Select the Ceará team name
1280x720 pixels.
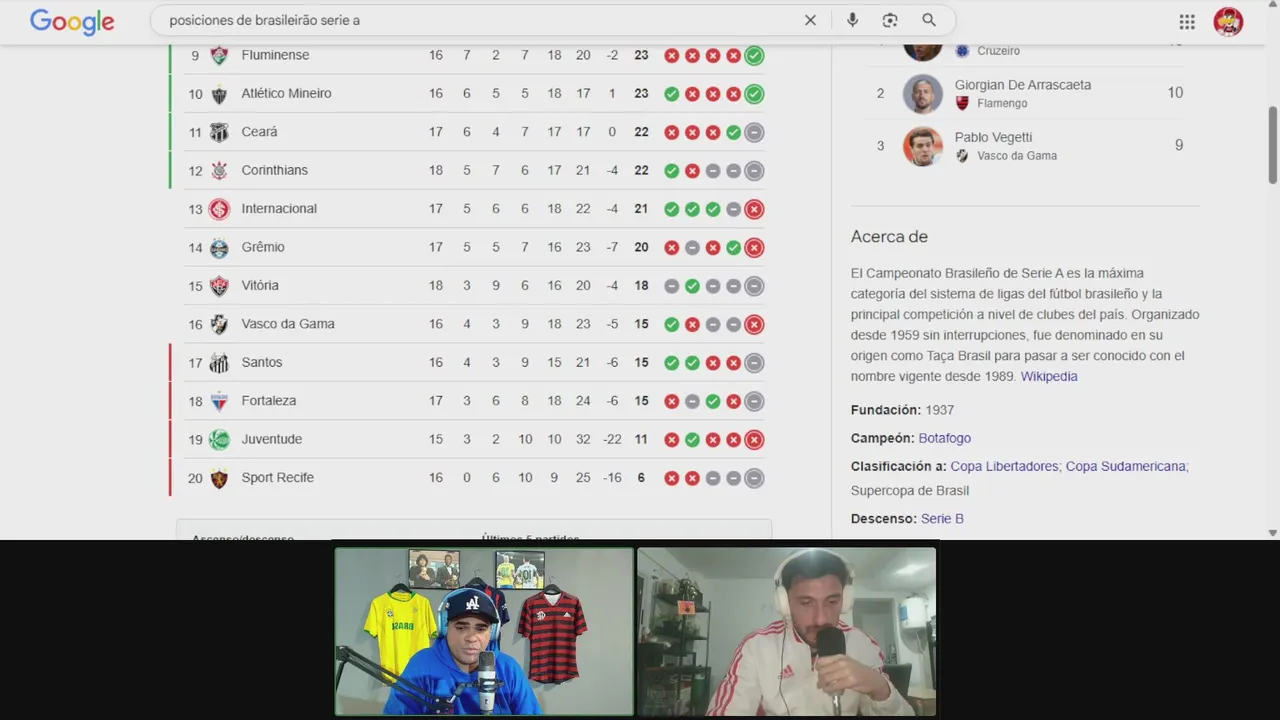click(x=259, y=132)
